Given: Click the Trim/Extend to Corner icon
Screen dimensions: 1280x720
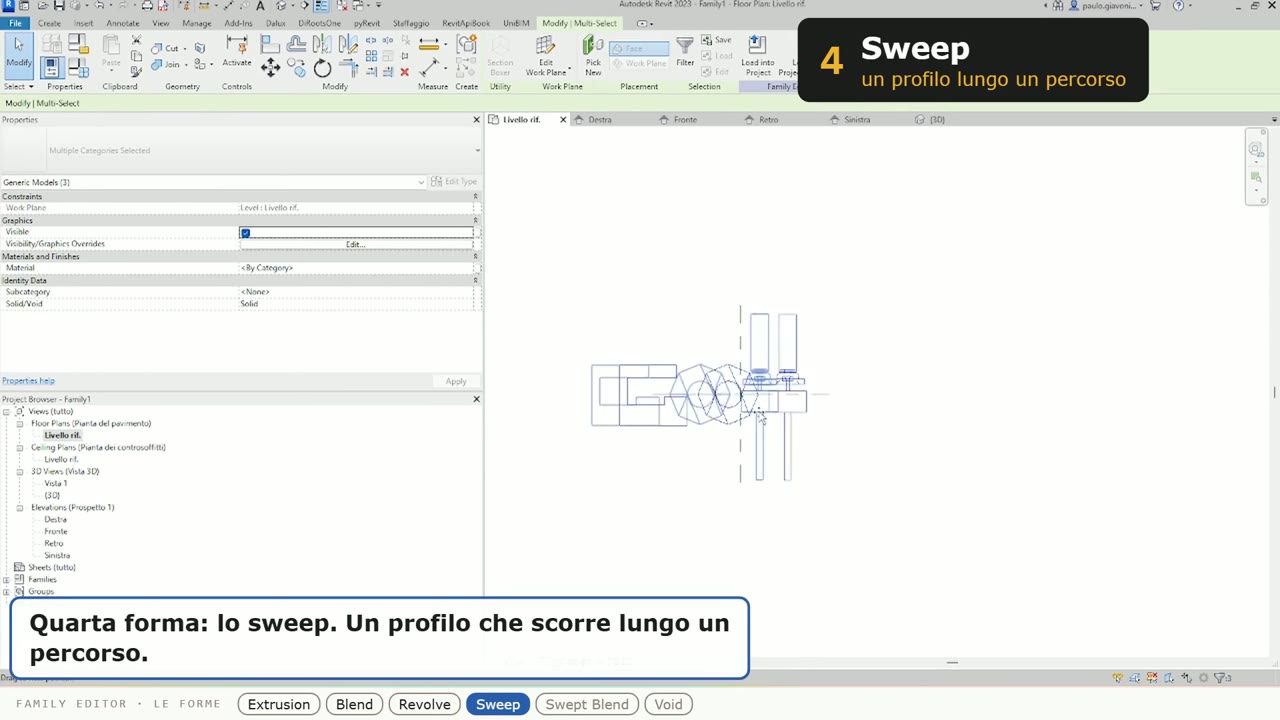Looking at the screenshot, I should pyautogui.click(x=348, y=67).
